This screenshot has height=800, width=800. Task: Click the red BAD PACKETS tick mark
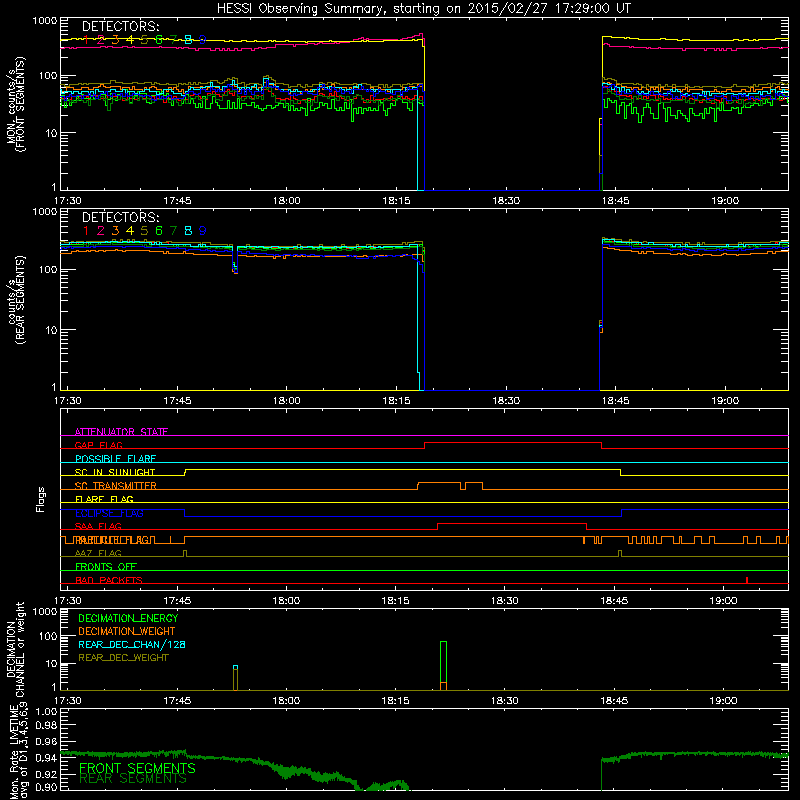746,580
